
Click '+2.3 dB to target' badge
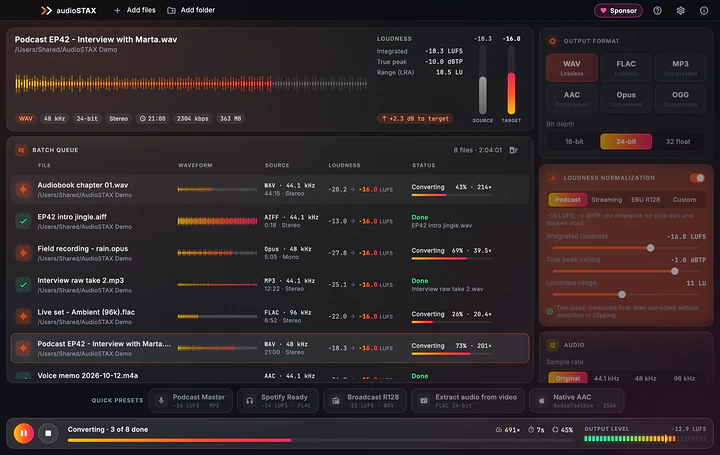[x=415, y=118]
